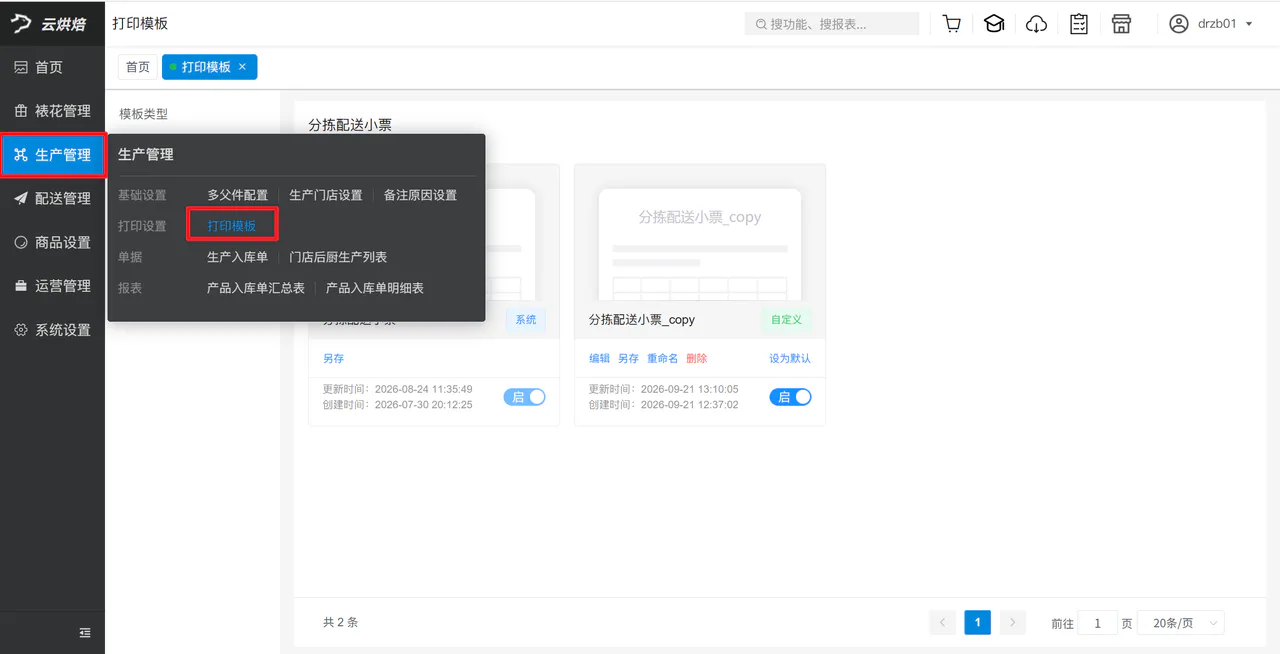
Task: Click the clipboard checklist icon in header
Action: pyautogui.click(x=1079, y=24)
